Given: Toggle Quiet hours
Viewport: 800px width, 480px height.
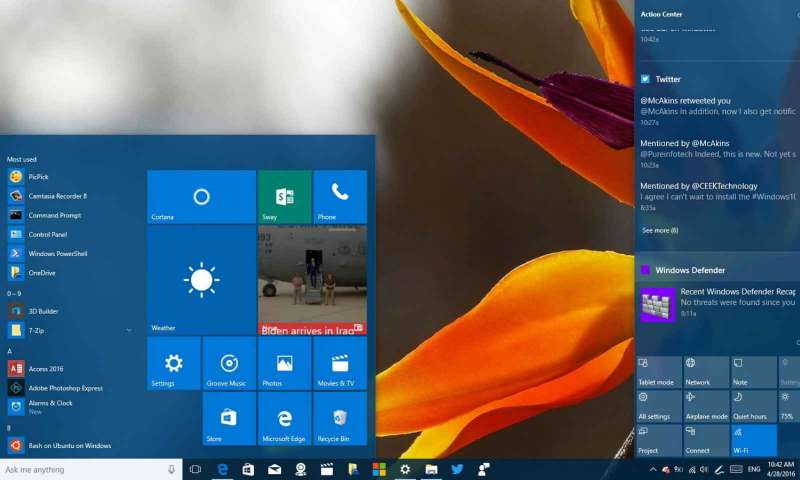Looking at the screenshot, I should tap(754, 406).
